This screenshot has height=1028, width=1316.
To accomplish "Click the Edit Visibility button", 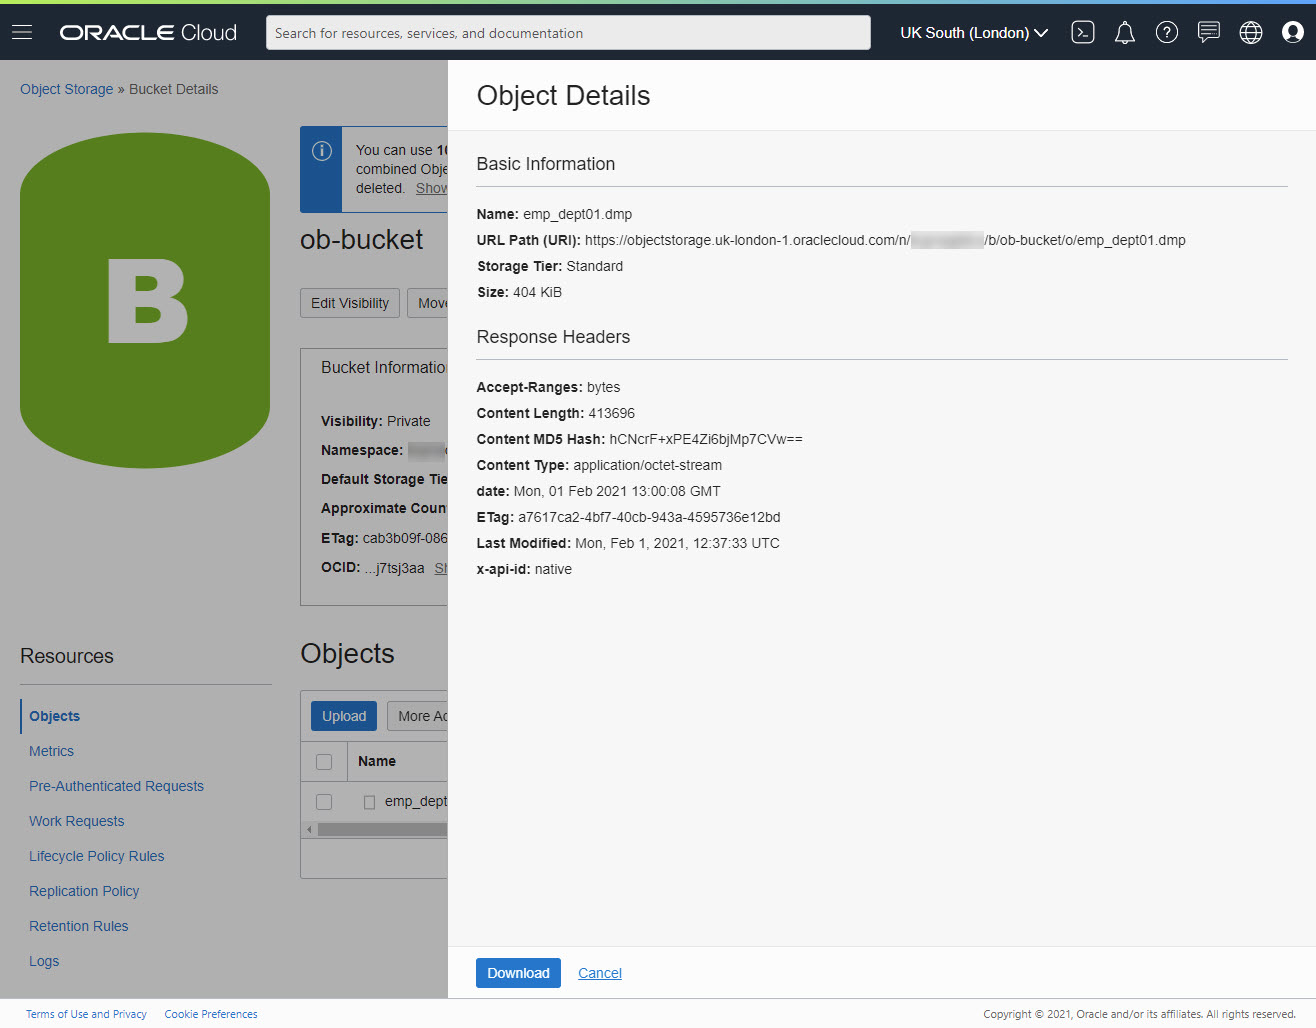I will coord(350,303).
